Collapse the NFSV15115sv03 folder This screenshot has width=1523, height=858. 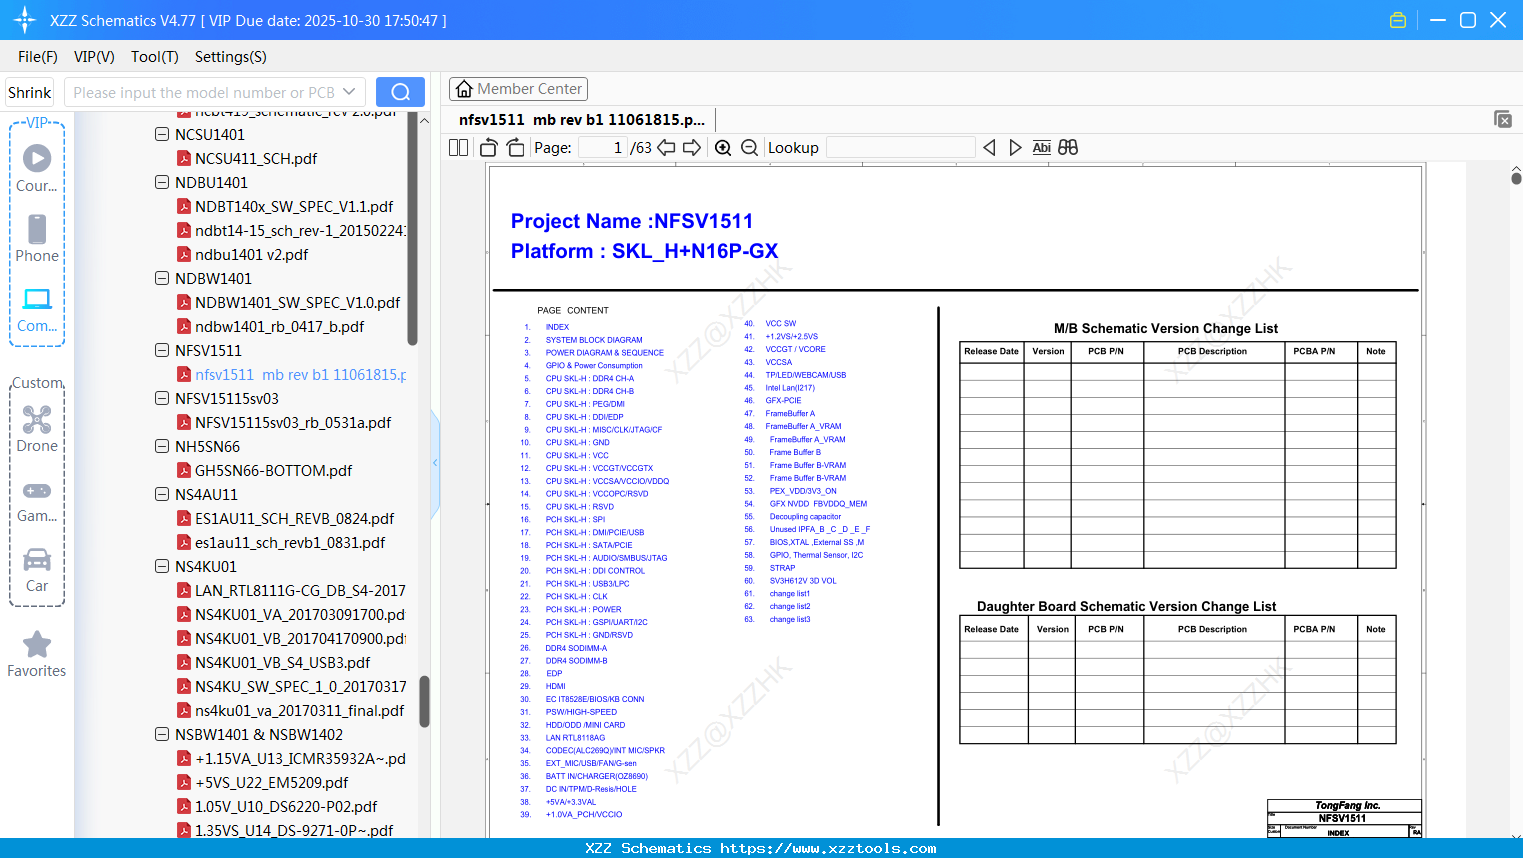(x=162, y=398)
